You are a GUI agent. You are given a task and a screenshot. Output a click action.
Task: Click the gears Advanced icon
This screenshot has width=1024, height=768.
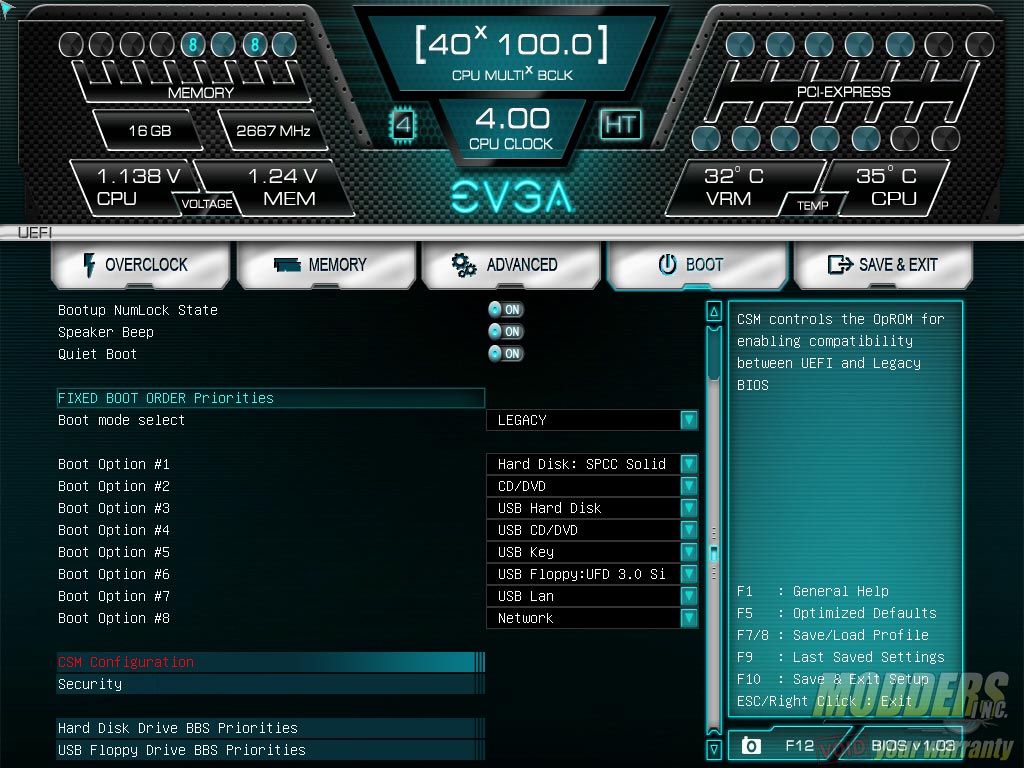(464, 264)
